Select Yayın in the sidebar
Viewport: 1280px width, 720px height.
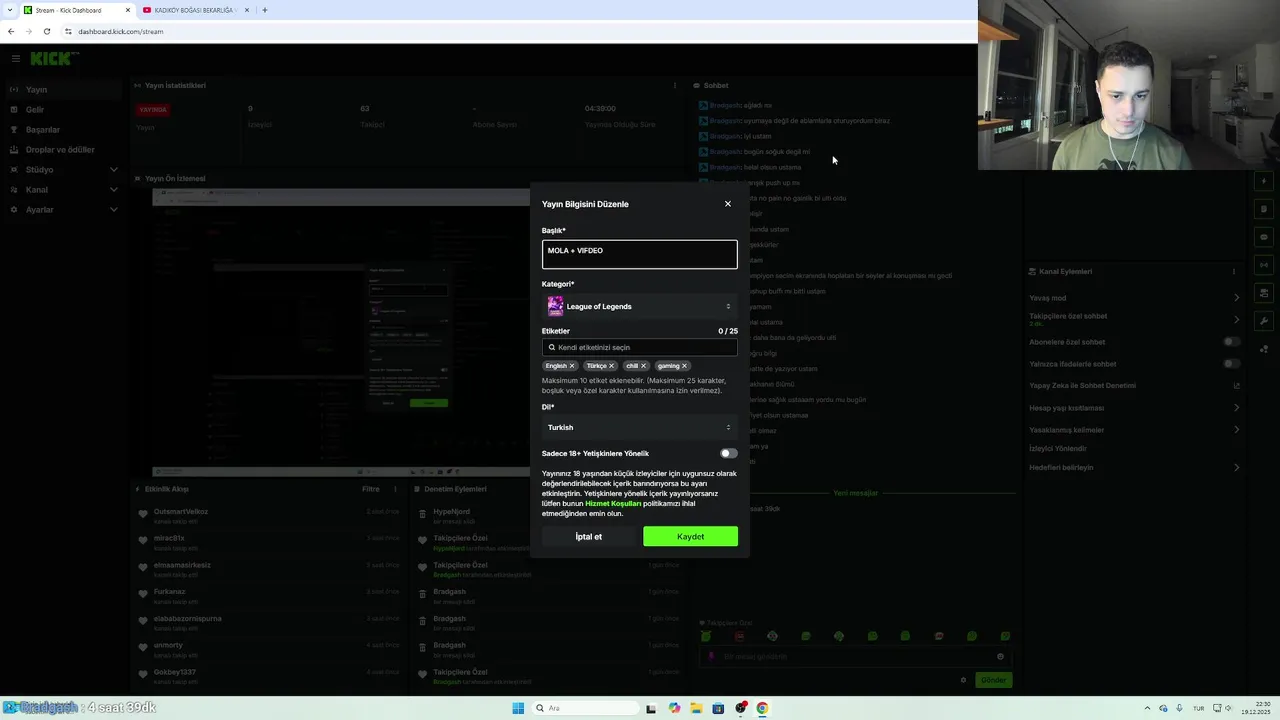click(62, 90)
